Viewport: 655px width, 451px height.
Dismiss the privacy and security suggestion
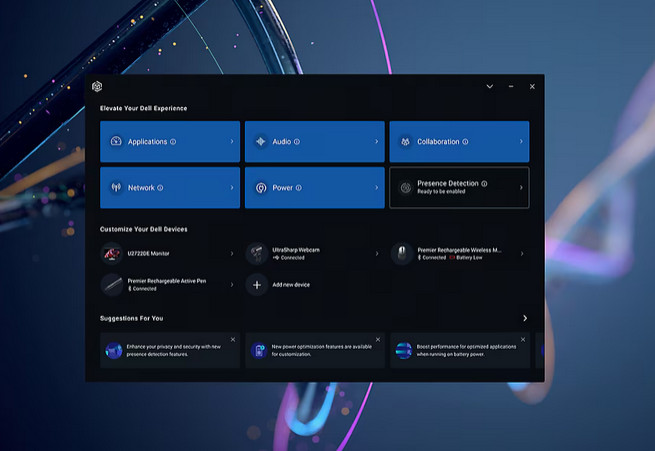(x=233, y=340)
